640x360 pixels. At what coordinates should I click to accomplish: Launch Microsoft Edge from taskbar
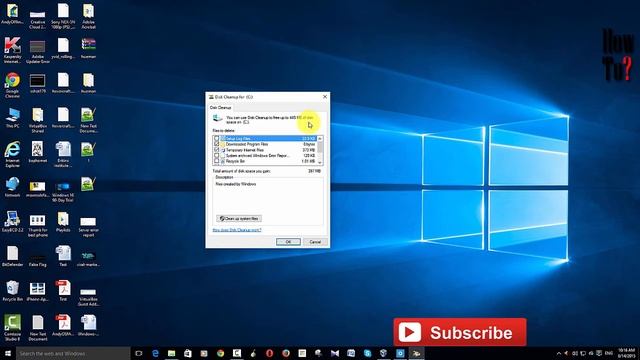tap(155, 353)
